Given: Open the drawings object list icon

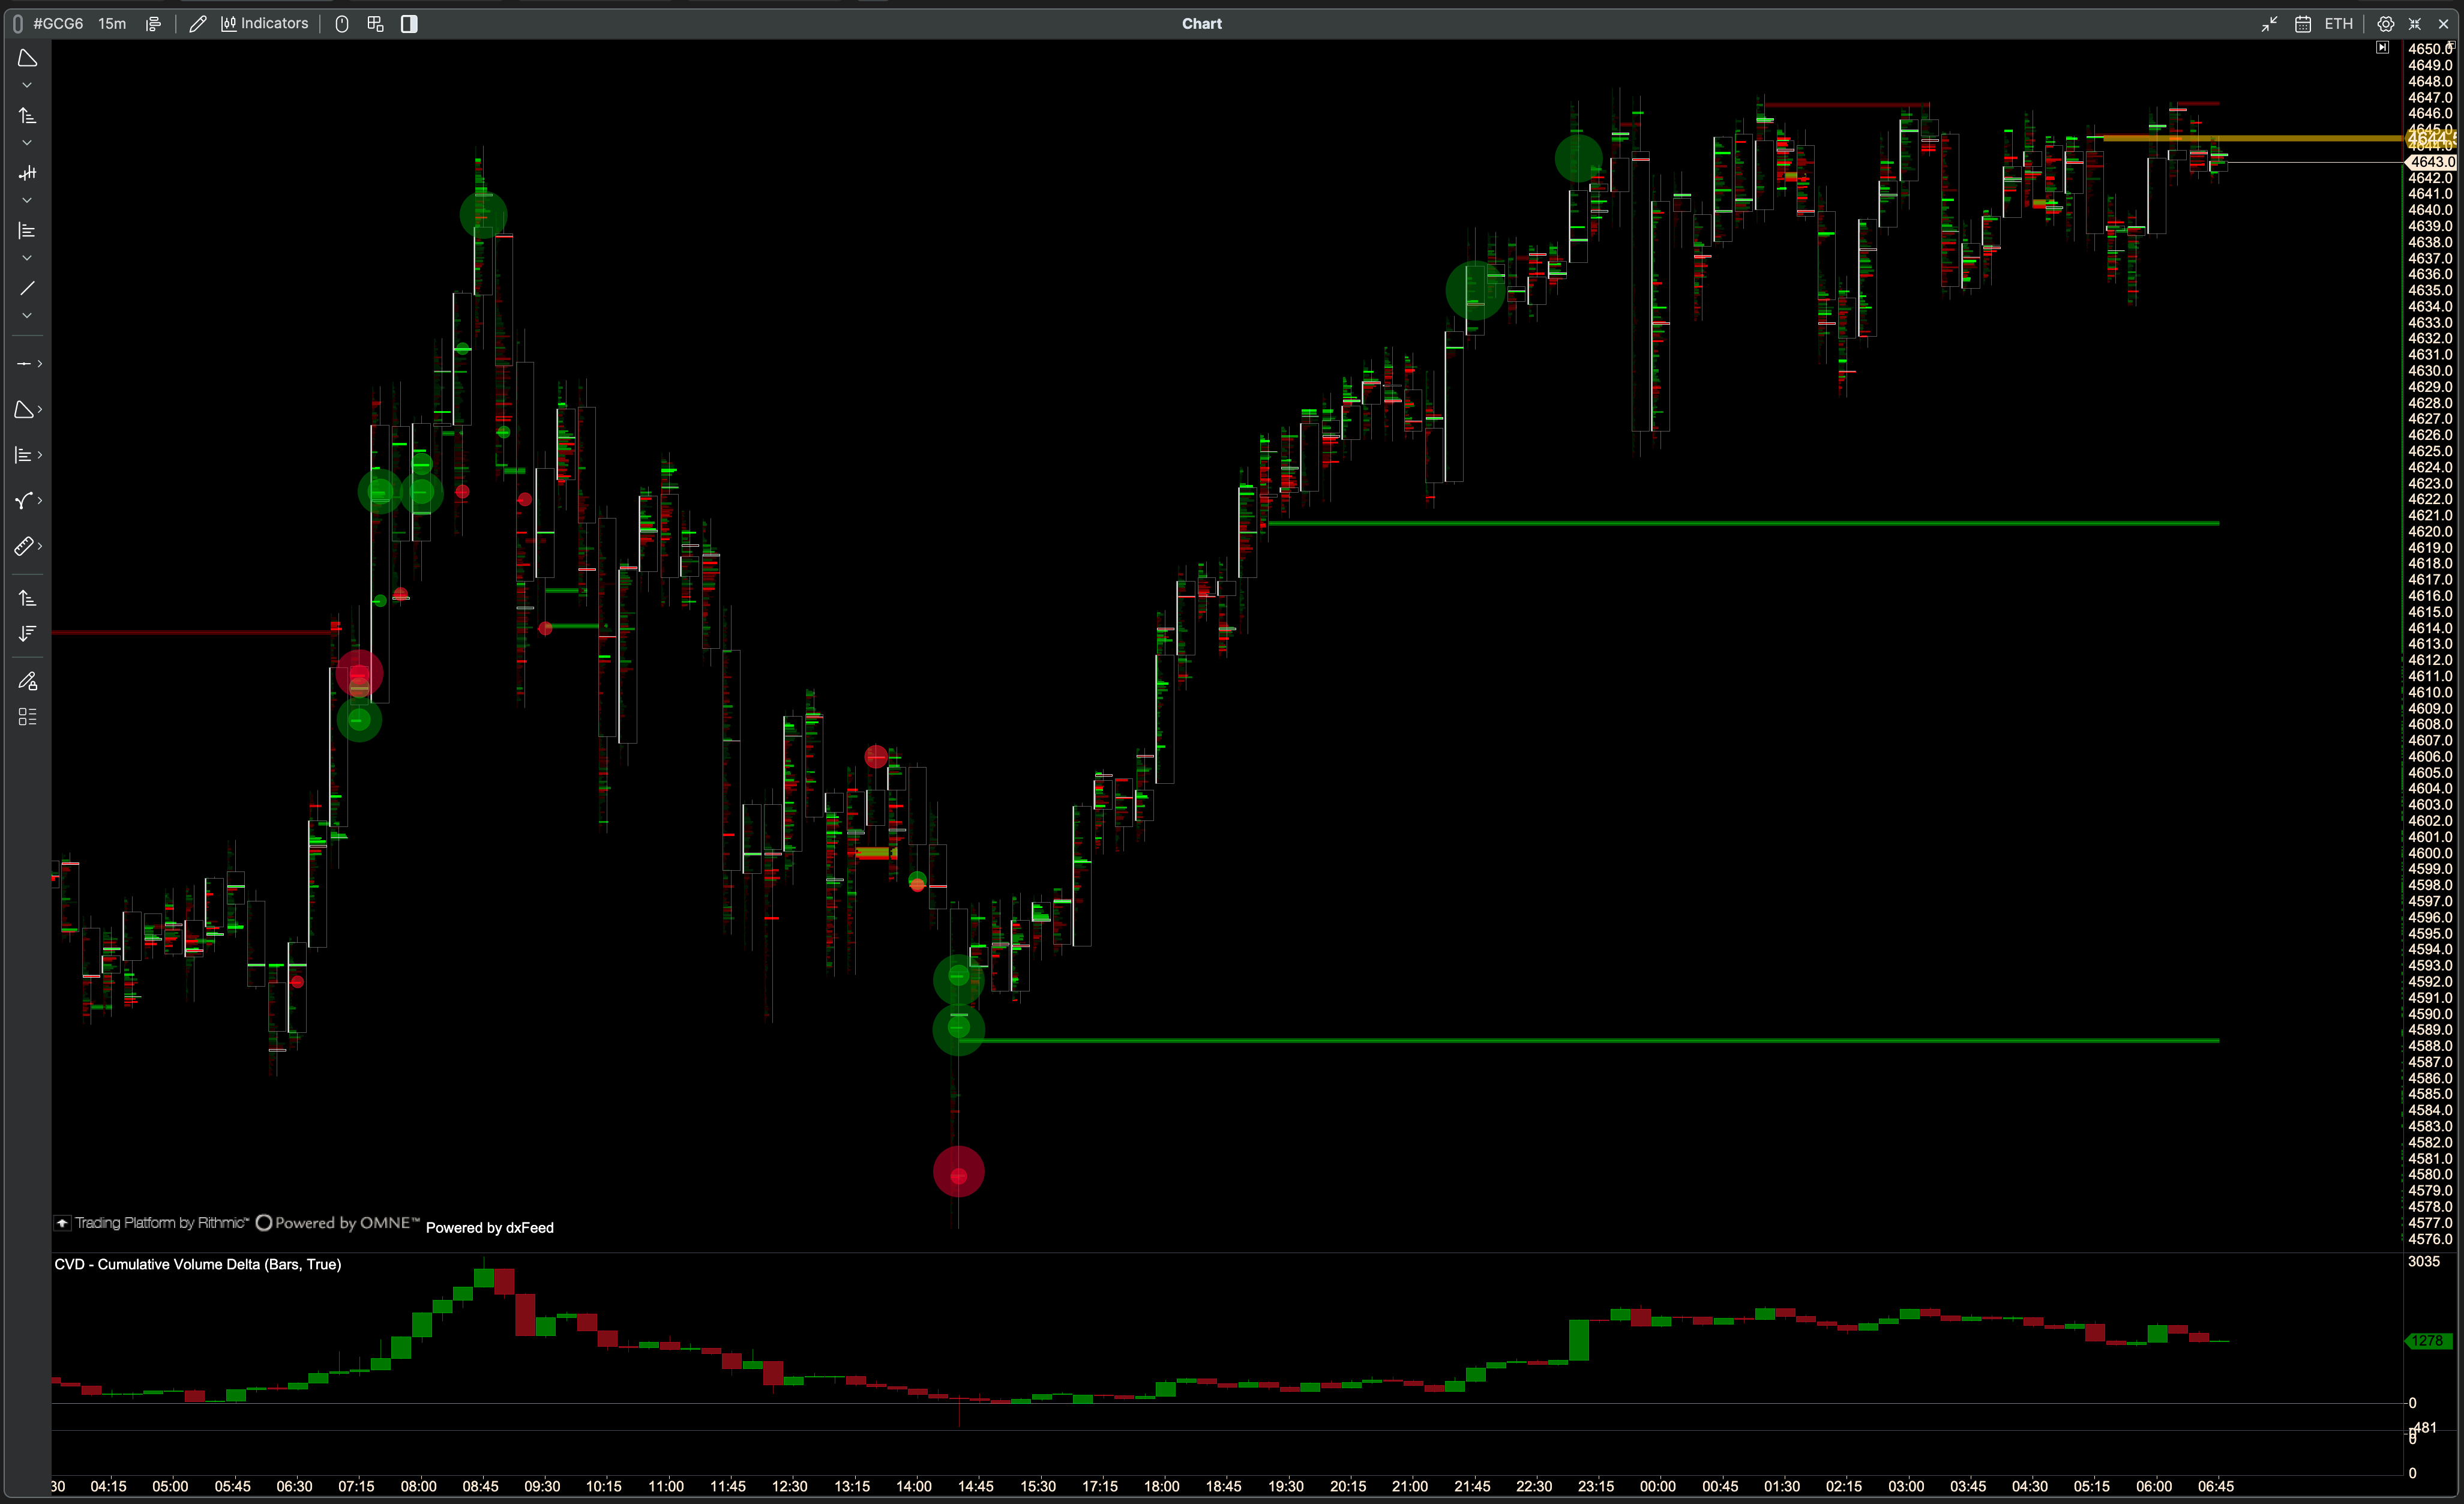Looking at the screenshot, I should pyautogui.click(x=27, y=717).
